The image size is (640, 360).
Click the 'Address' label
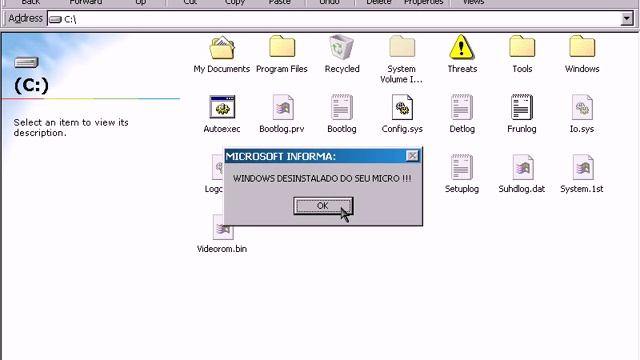[x=25, y=18]
